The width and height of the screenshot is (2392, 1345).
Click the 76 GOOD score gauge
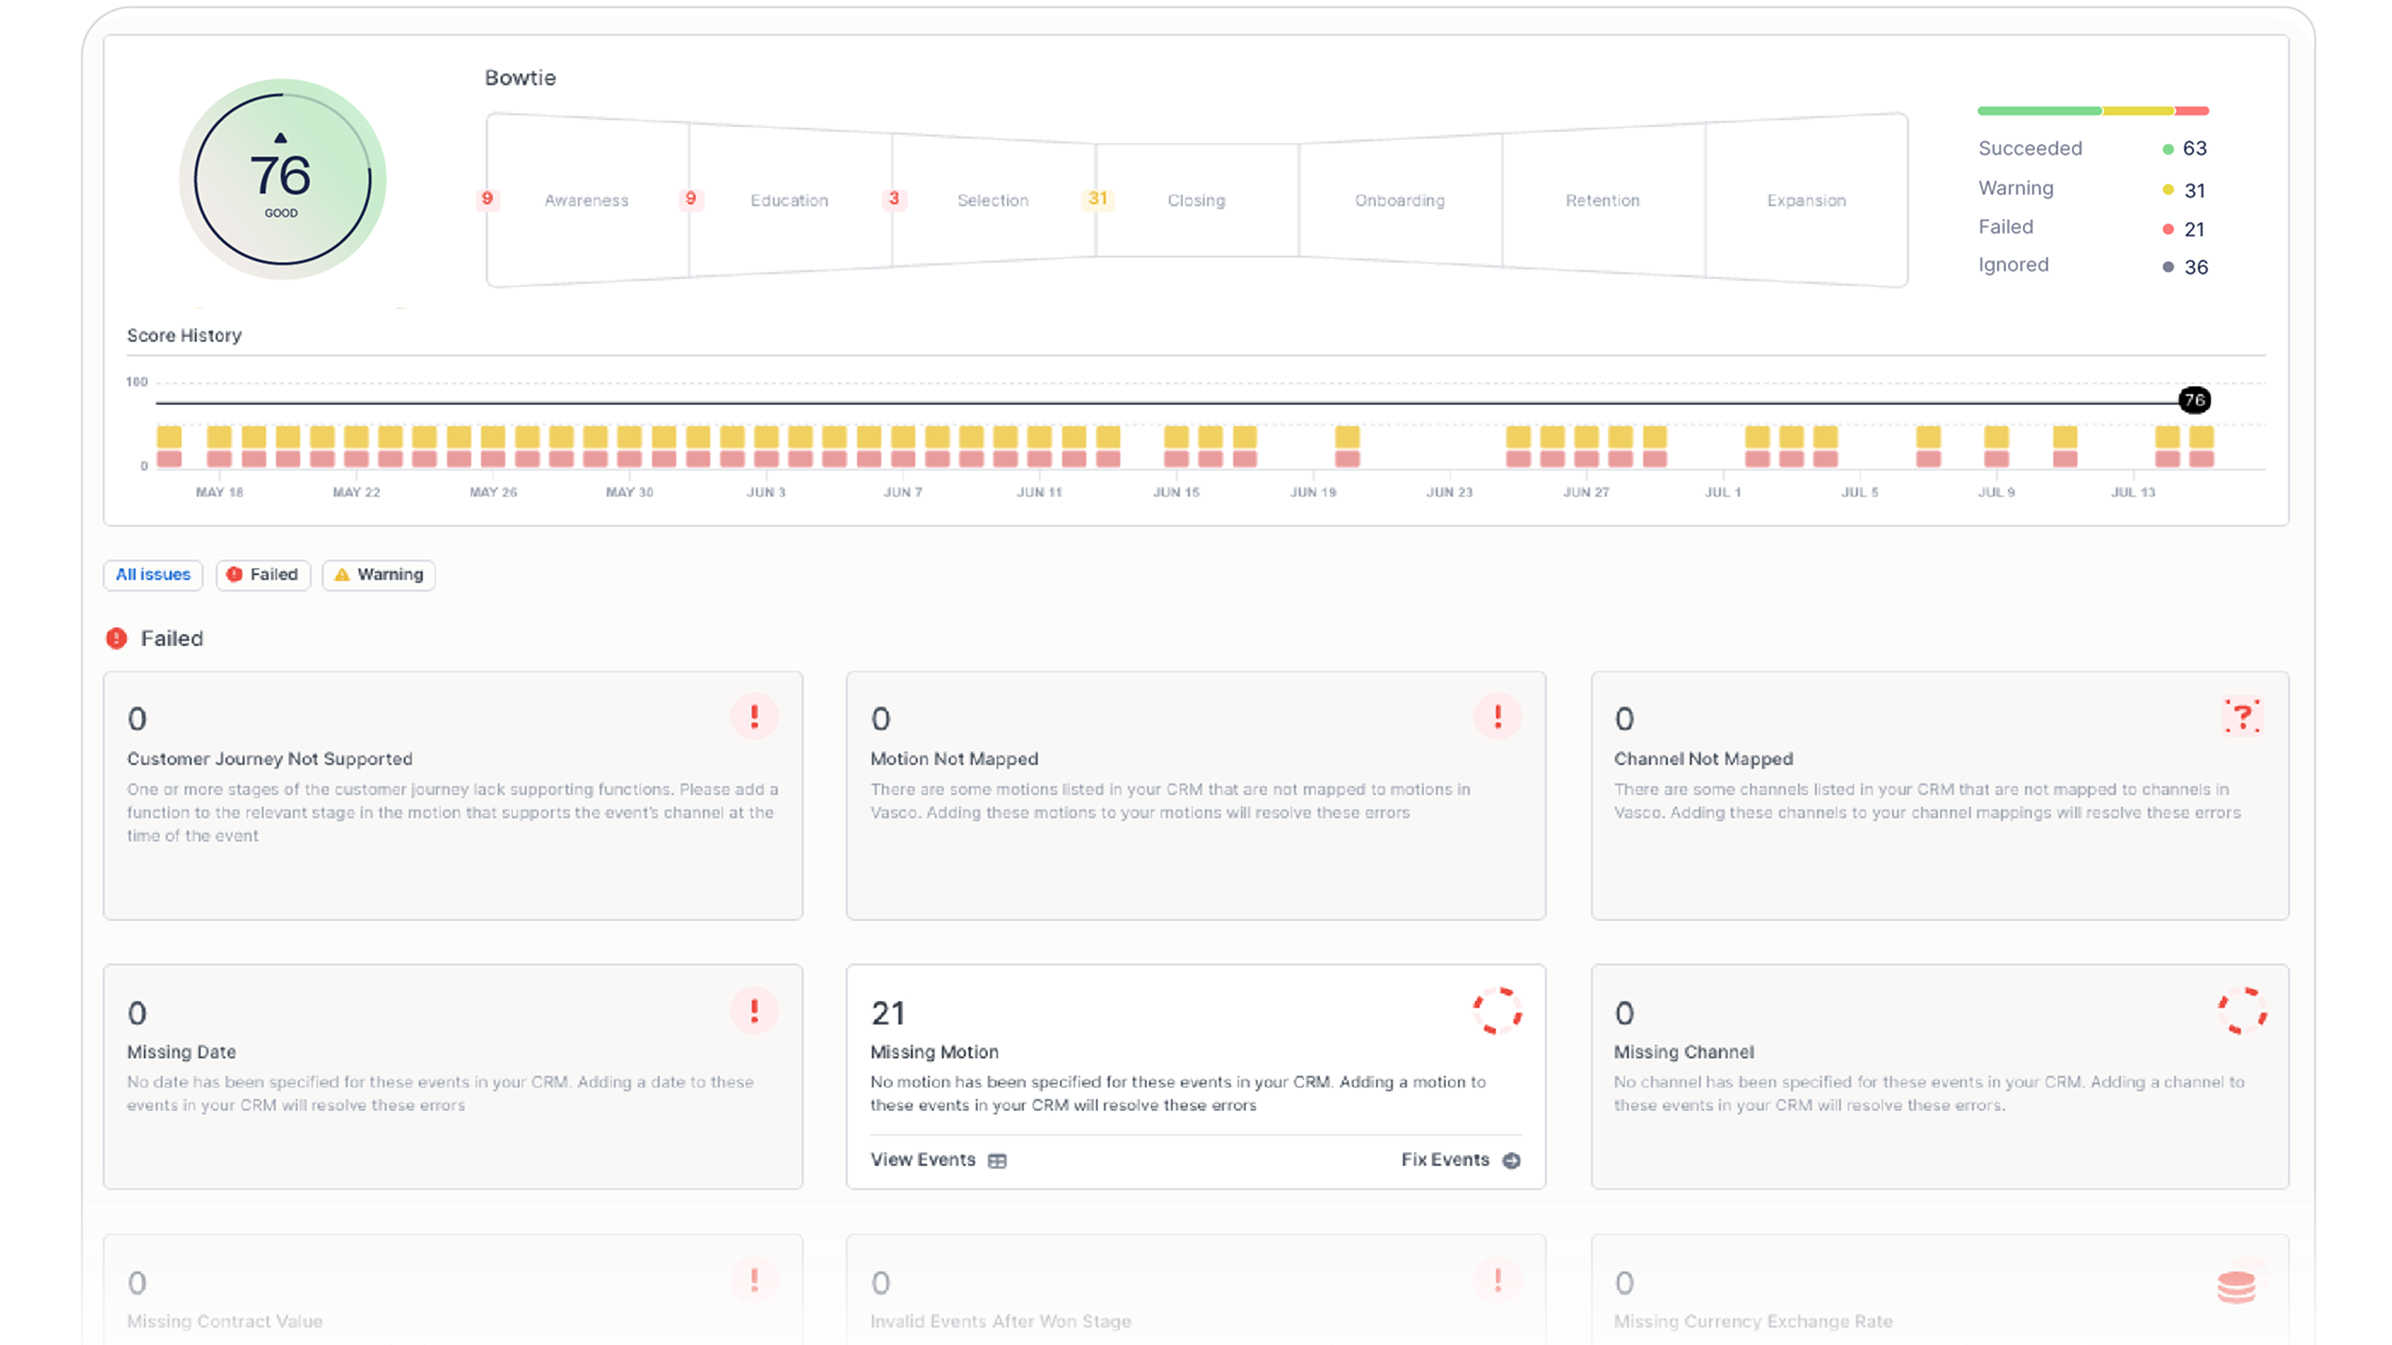pyautogui.click(x=282, y=180)
